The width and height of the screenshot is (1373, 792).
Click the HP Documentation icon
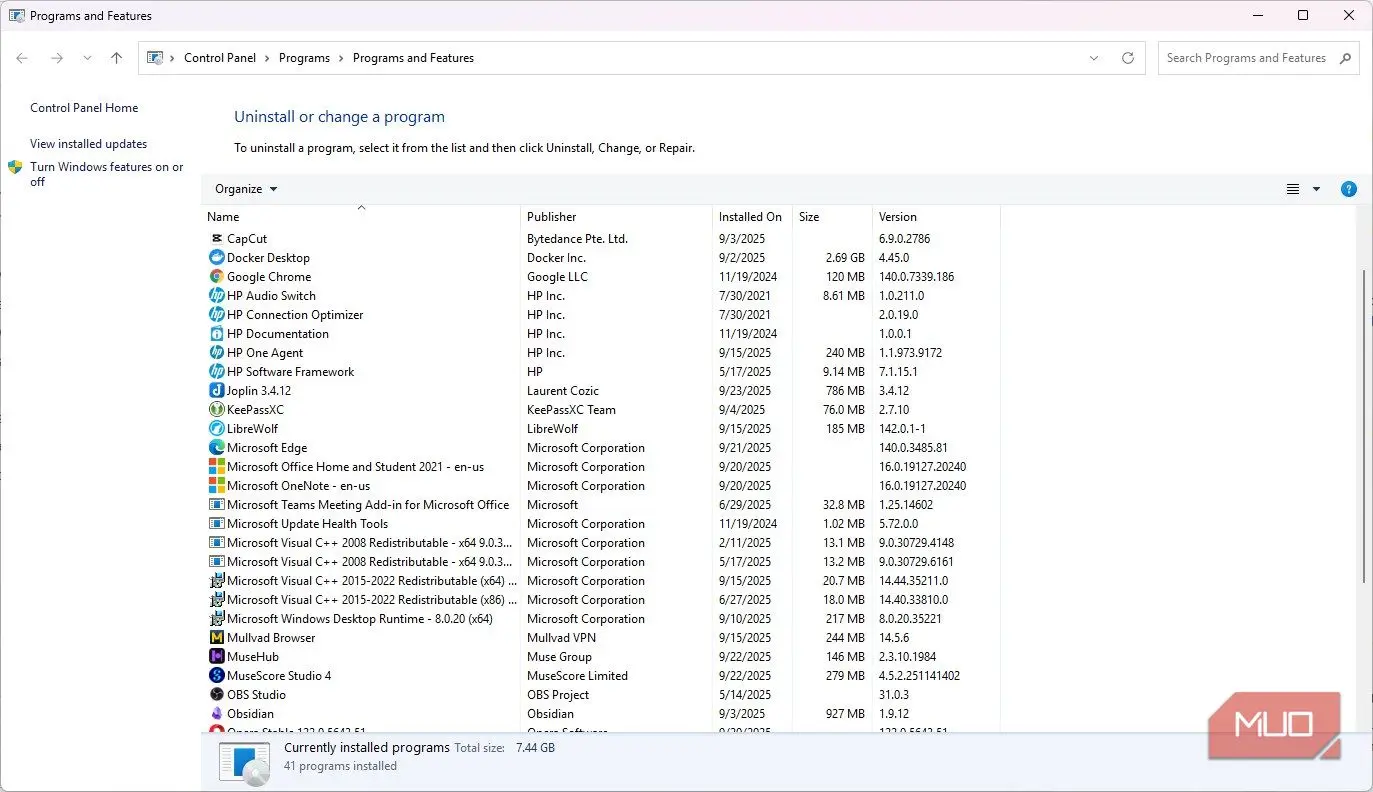coord(217,334)
